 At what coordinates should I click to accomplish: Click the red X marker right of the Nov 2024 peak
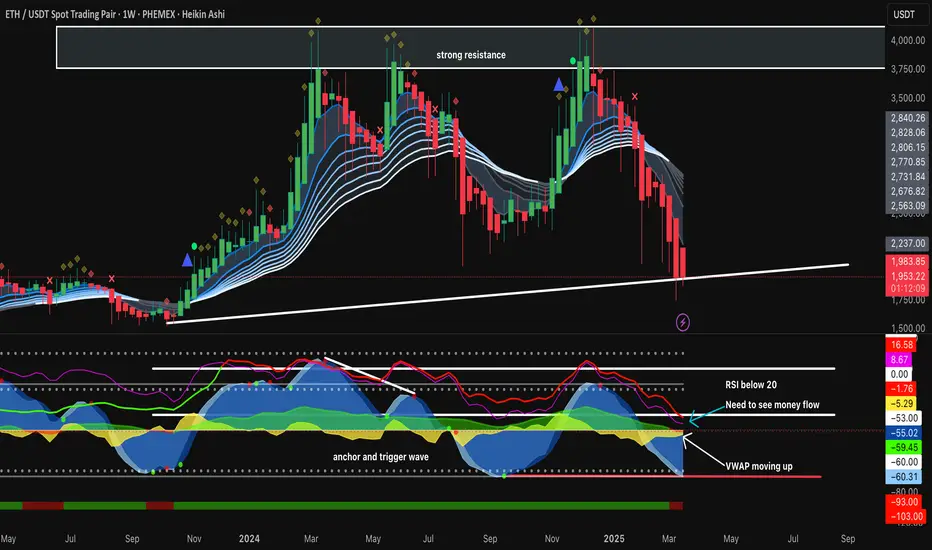click(x=635, y=96)
